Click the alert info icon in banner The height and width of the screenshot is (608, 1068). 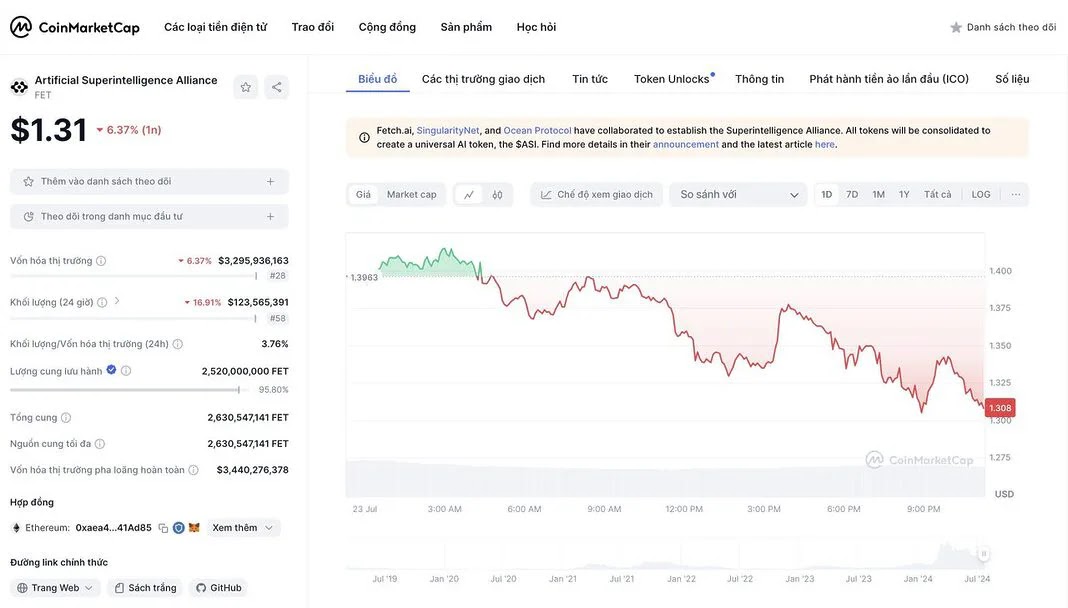click(x=364, y=138)
